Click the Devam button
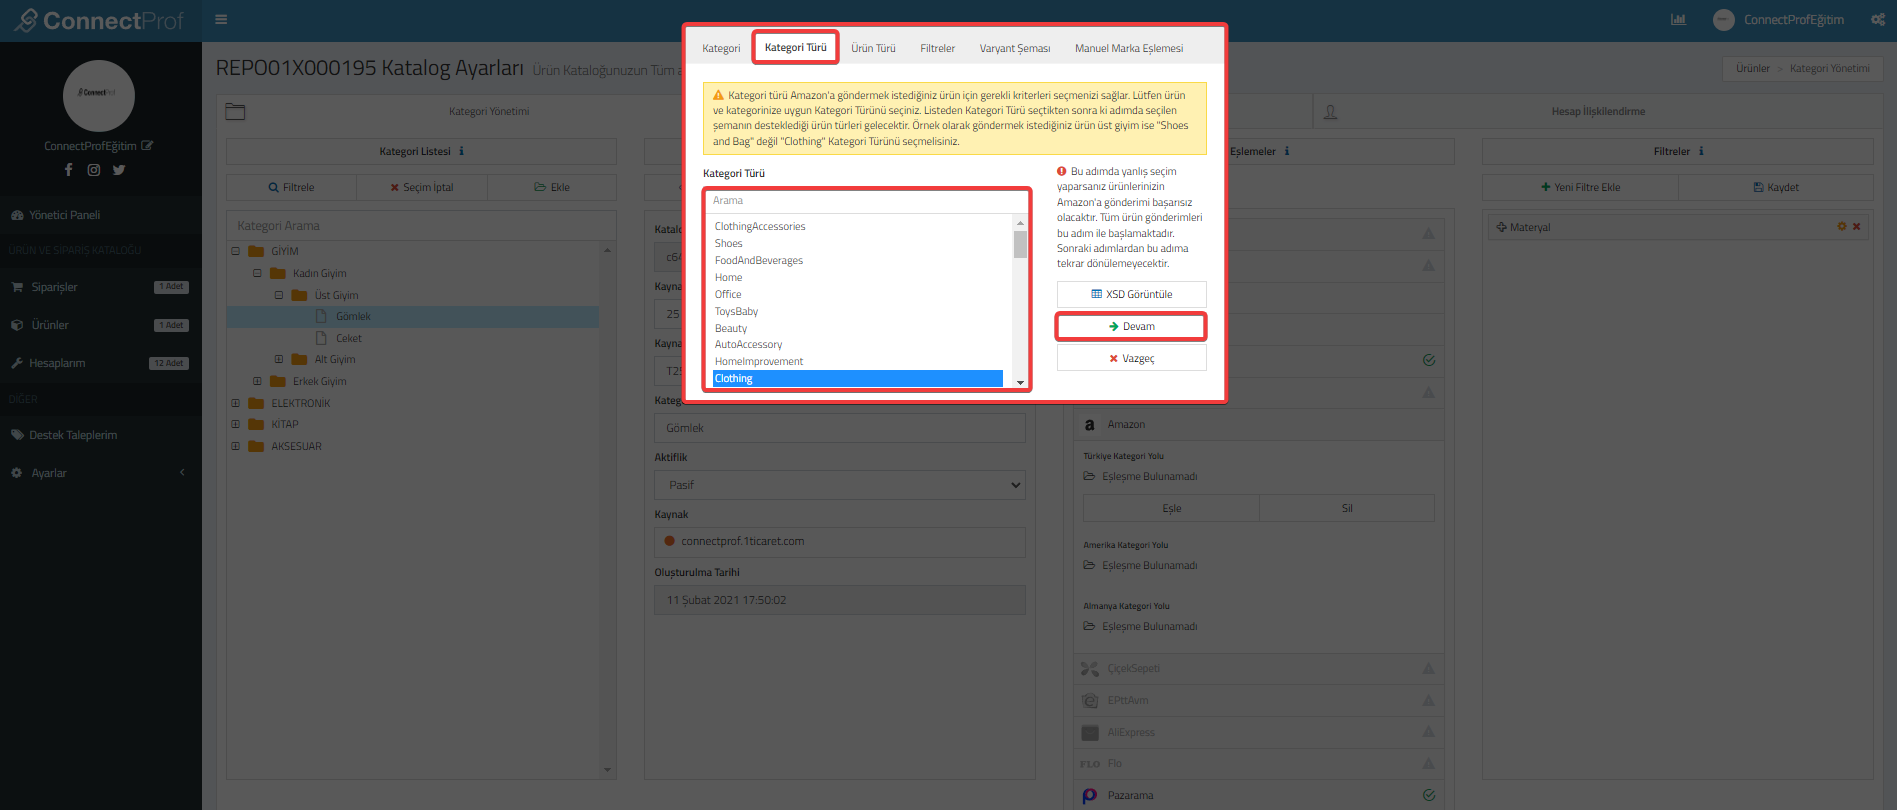The image size is (1897, 810). tap(1131, 326)
